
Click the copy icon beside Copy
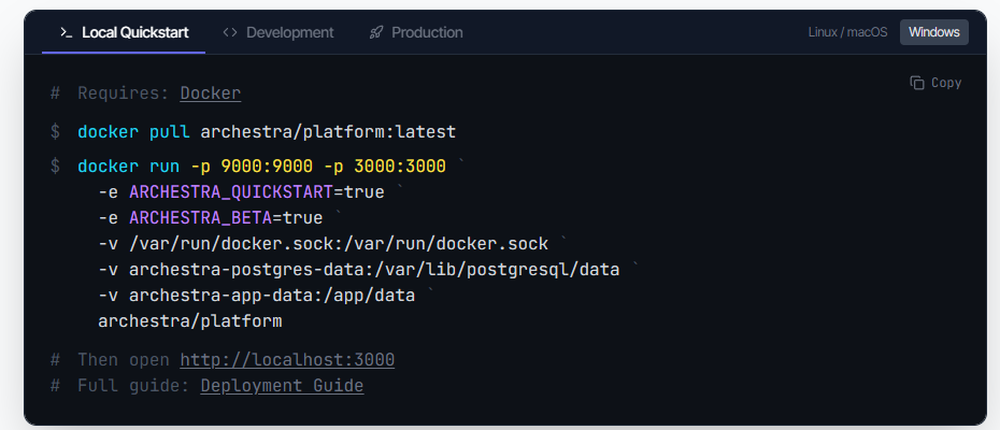click(917, 83)
